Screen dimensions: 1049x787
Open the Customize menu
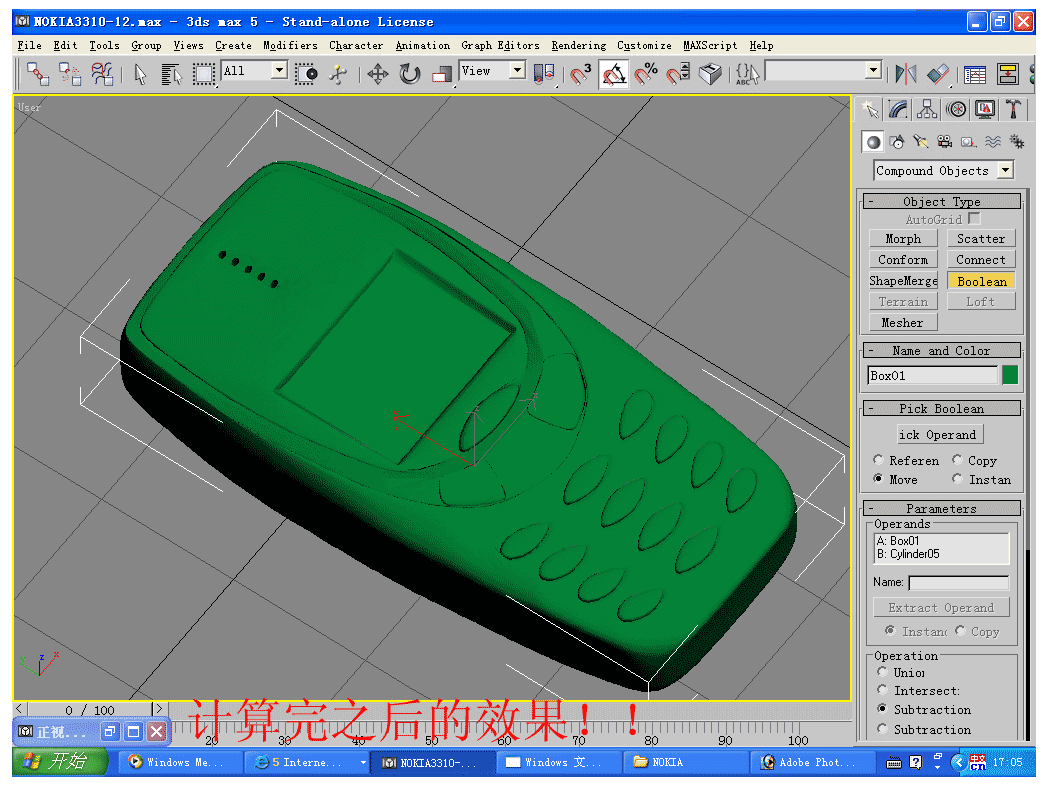644,46
